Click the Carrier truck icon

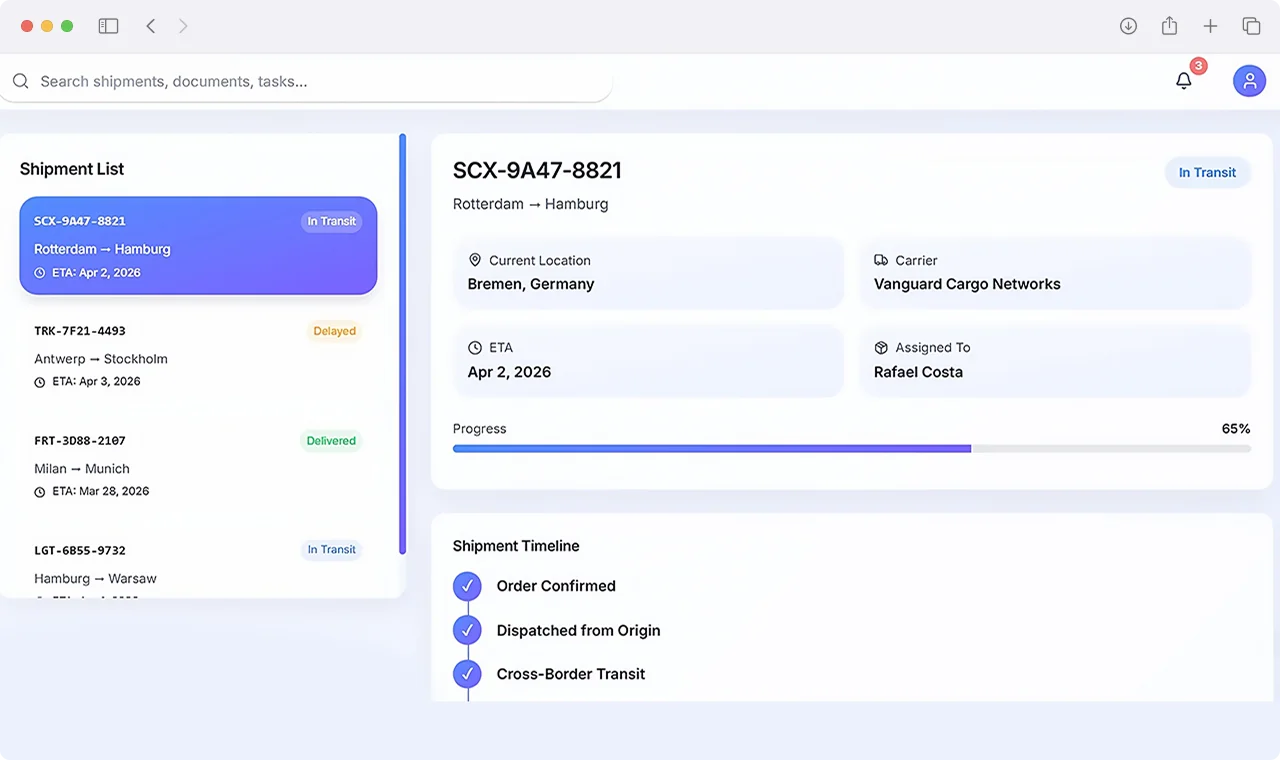[881, 260]
